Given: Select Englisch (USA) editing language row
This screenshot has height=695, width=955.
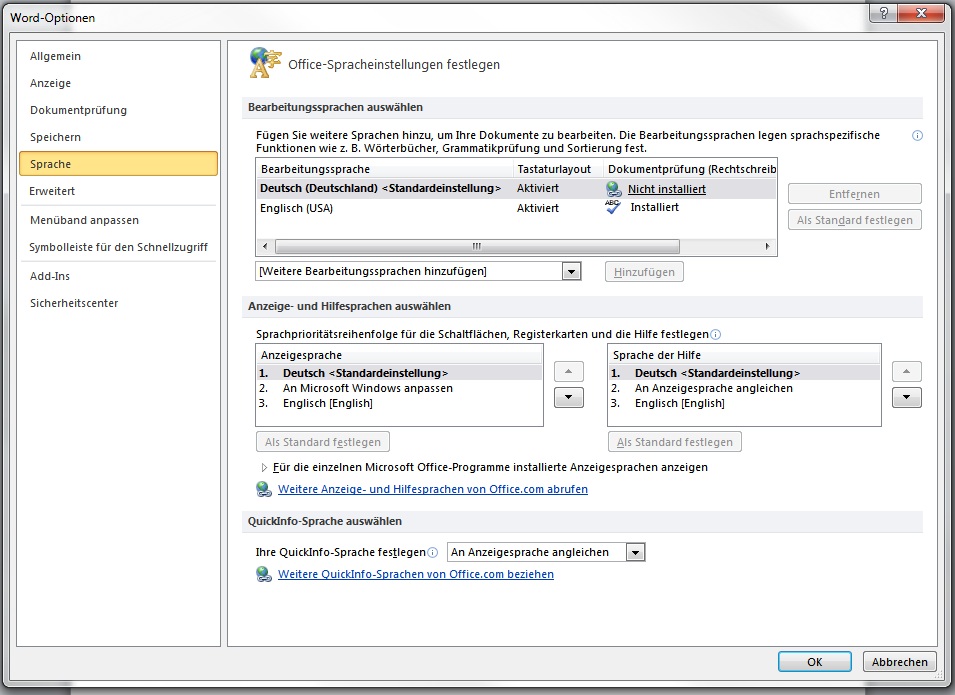Looking at the screenshot, I should click(516, 208).
